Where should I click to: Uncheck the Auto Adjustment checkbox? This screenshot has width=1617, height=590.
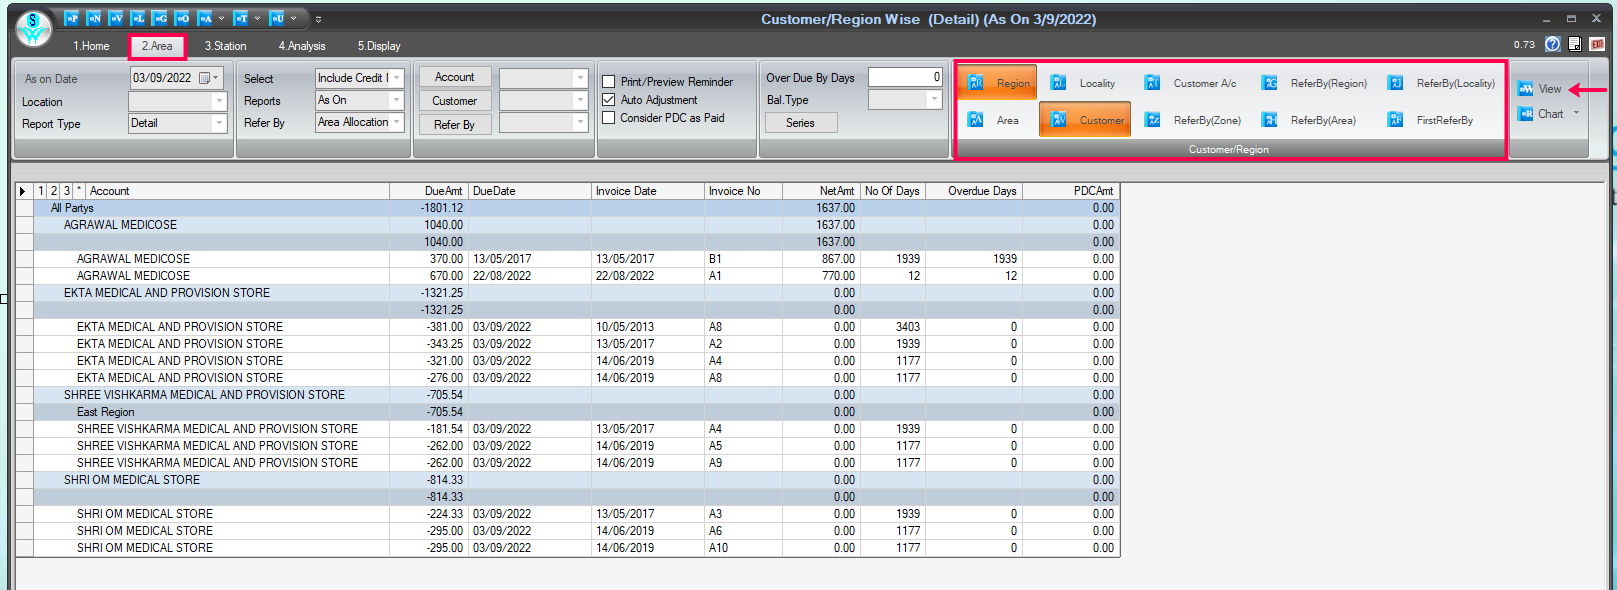608,100
